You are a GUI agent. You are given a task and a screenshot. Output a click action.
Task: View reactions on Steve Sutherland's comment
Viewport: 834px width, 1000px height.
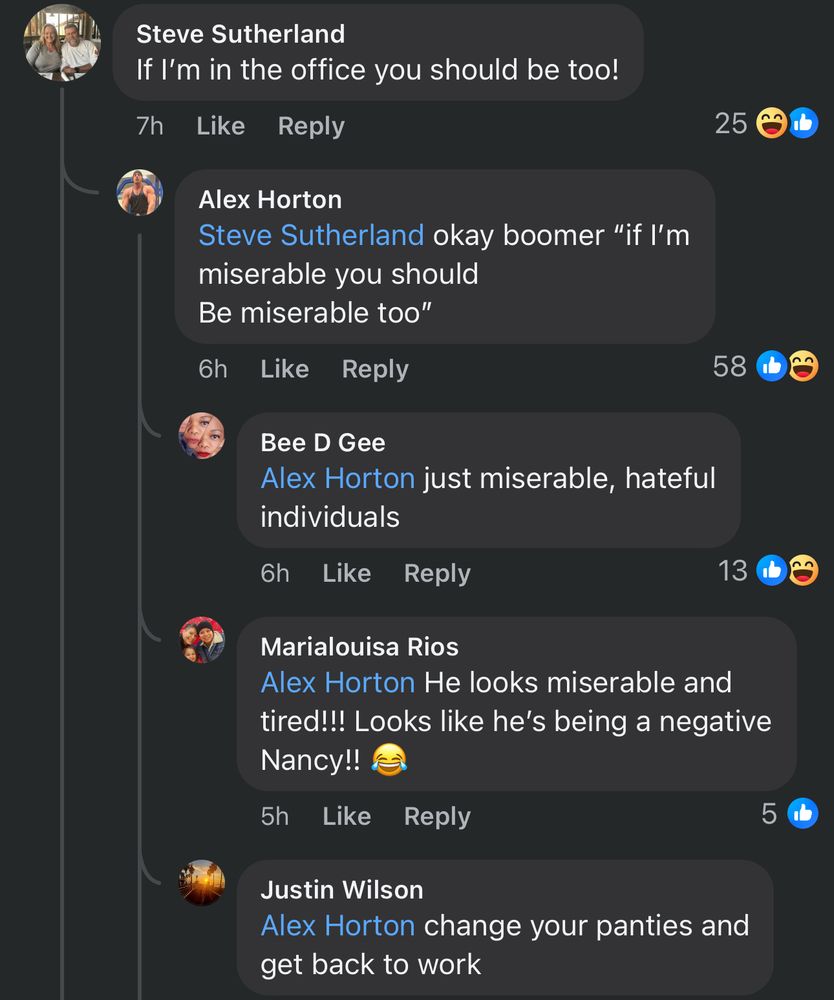pyautogui.click(x=766, y=123)
